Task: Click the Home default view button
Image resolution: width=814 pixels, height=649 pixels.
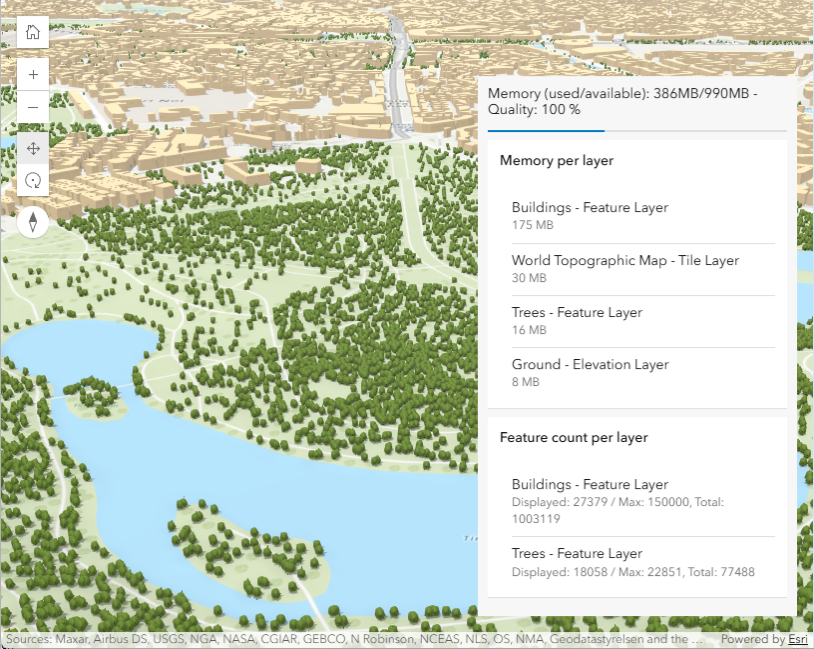Action: pyautogui.click(x=33, y=32)
